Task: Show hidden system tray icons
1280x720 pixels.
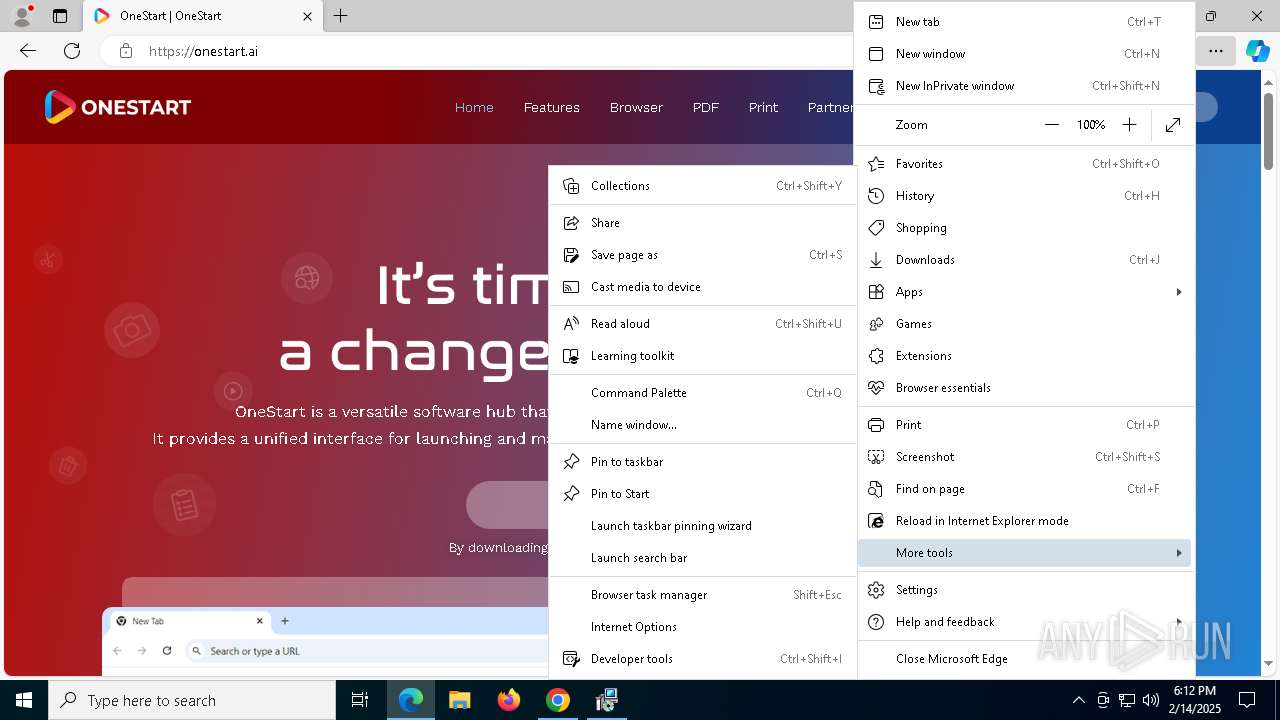Action: pos(1078,700)
